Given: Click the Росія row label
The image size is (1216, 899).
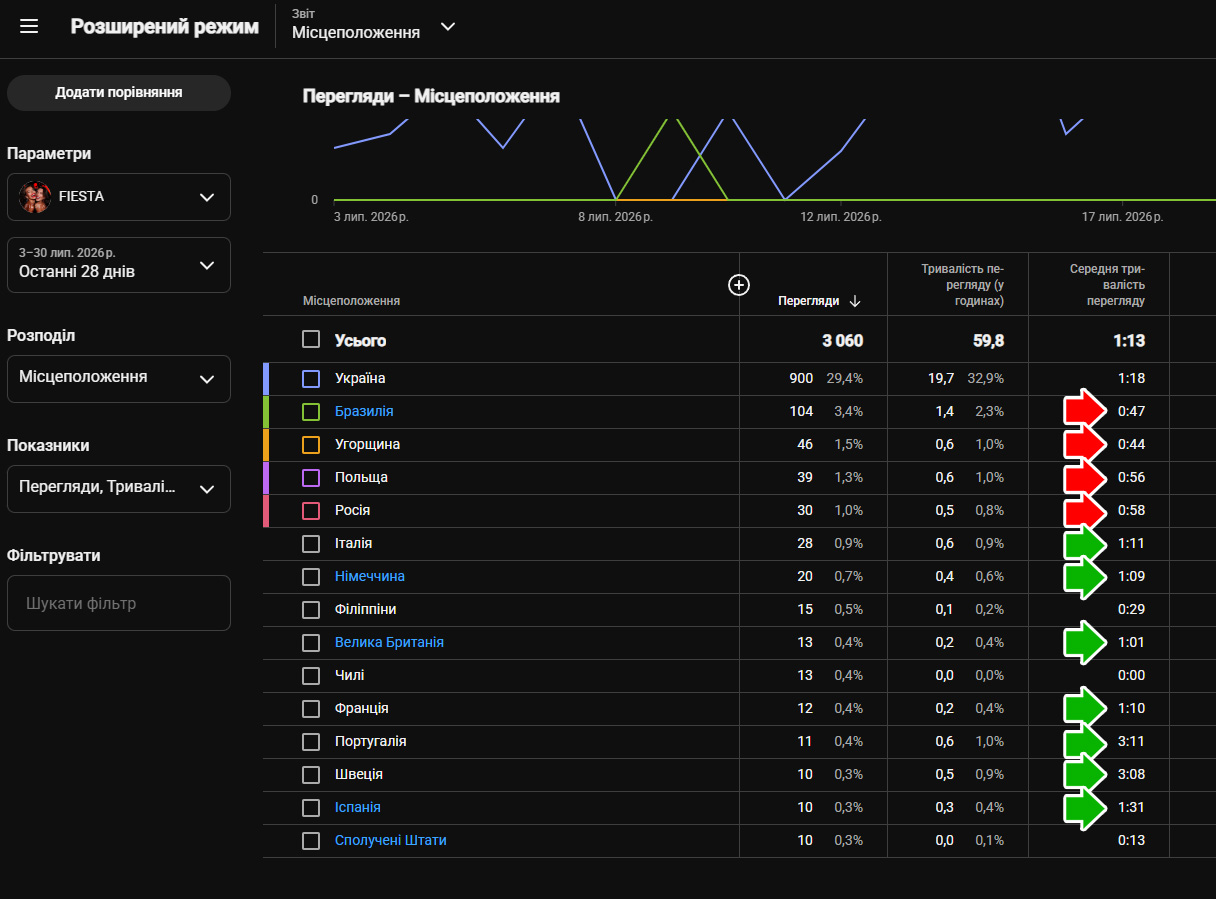Looking at the screenshot, I should point(353,510).
